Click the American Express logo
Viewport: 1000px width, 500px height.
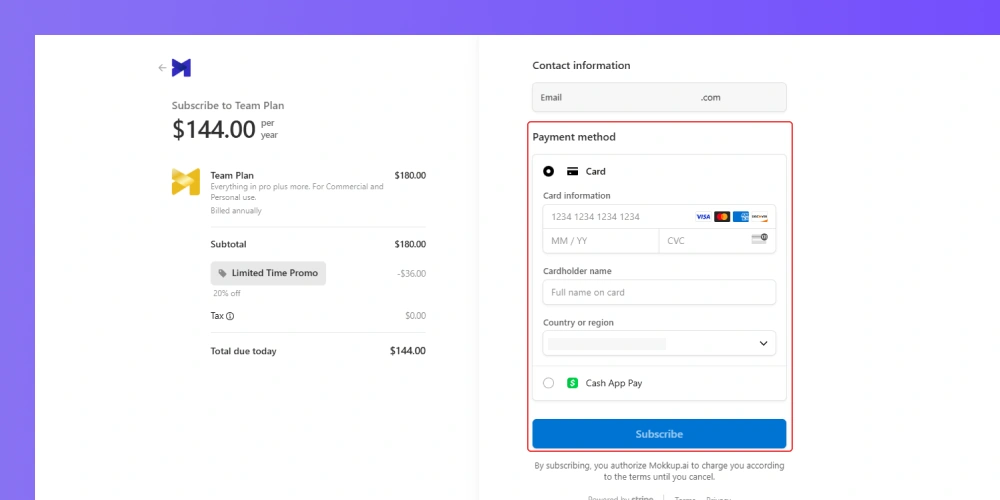coord(740,217)
